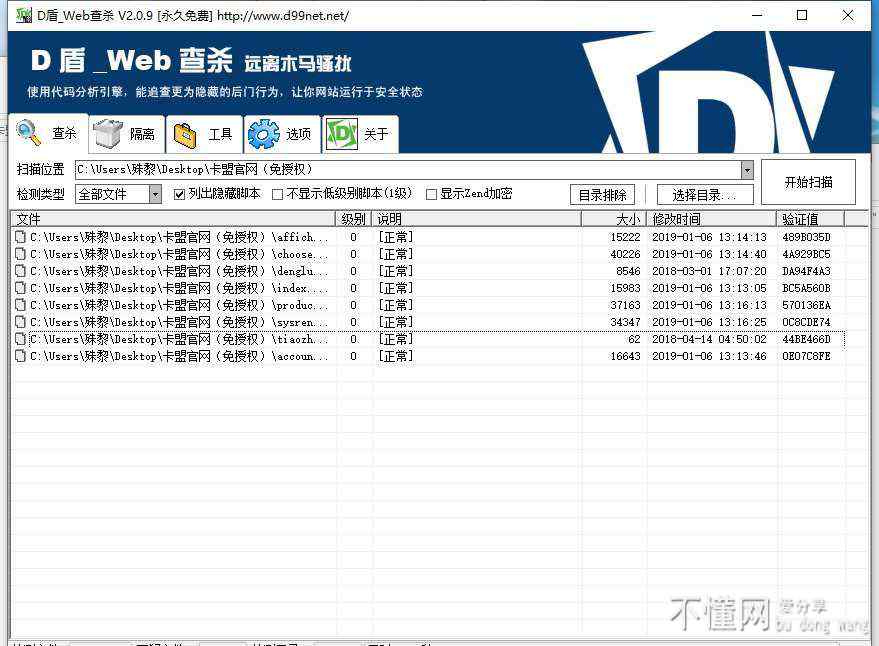Sort by 修改时间 column header
The width and height of the screenshot is (879, 646).
711,219
